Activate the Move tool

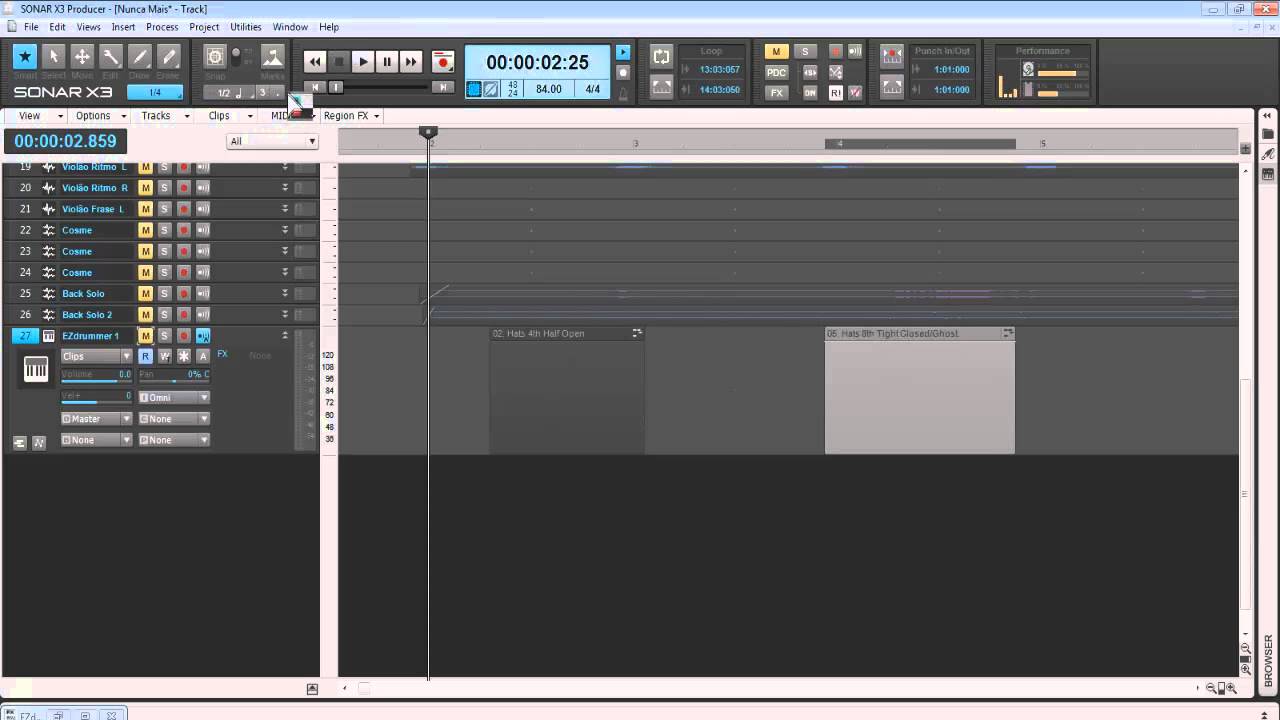click(x=82, y=57)
